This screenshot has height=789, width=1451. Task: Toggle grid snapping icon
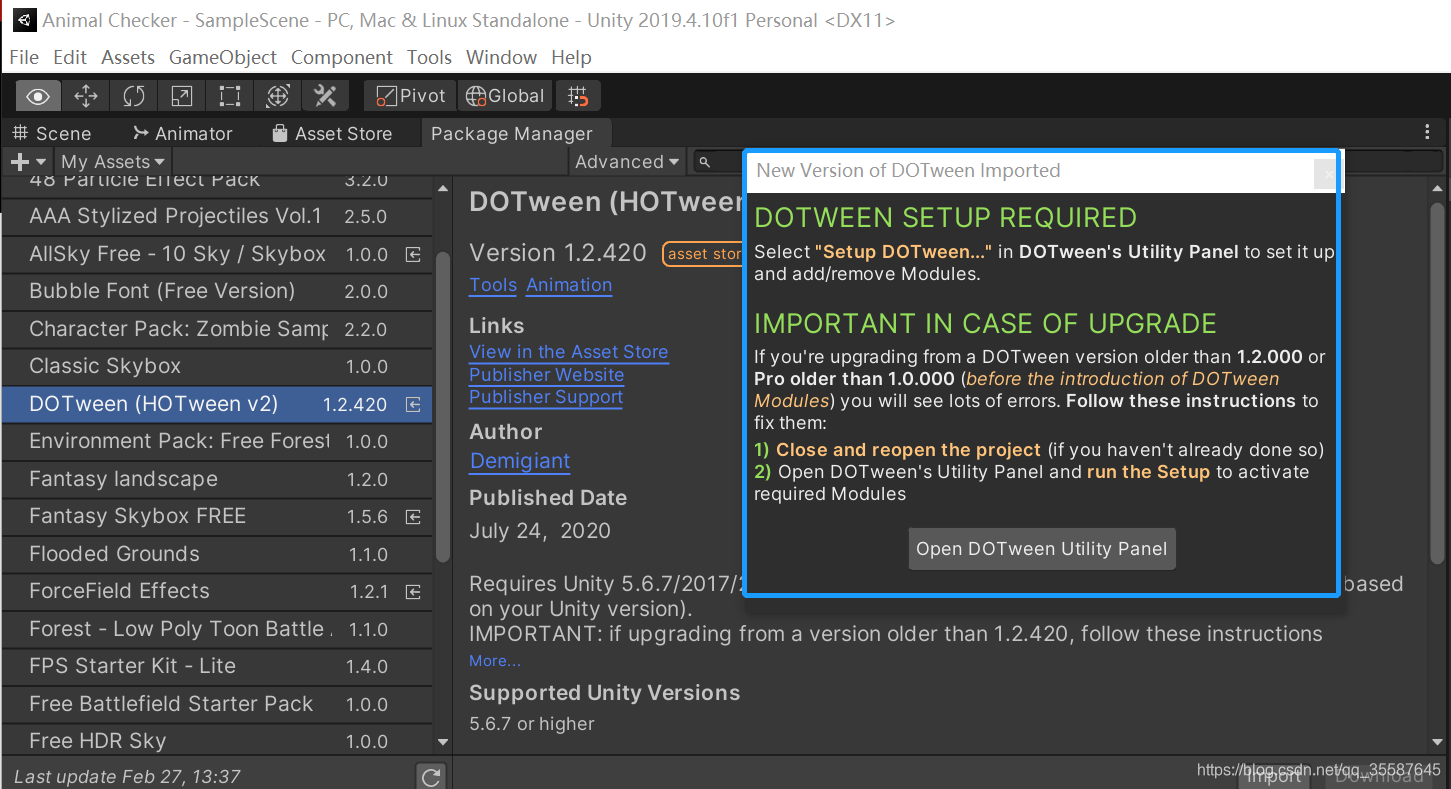tap(578, 96)
